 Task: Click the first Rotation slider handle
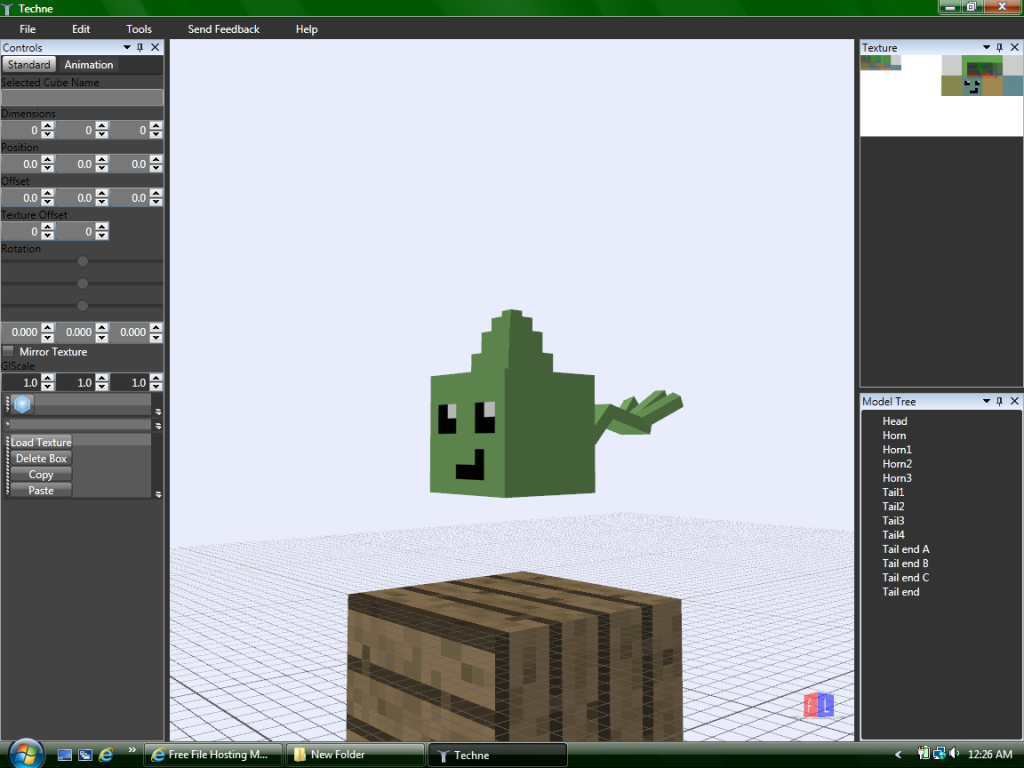click(x=82, y=261)
